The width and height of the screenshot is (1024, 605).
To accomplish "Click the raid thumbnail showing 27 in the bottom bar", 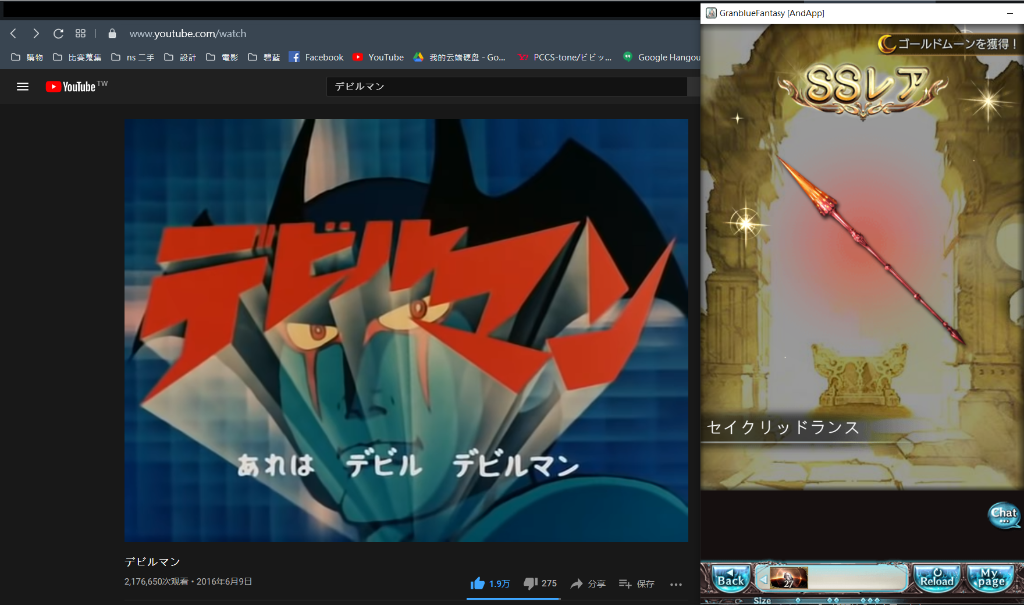I will 788,578.
